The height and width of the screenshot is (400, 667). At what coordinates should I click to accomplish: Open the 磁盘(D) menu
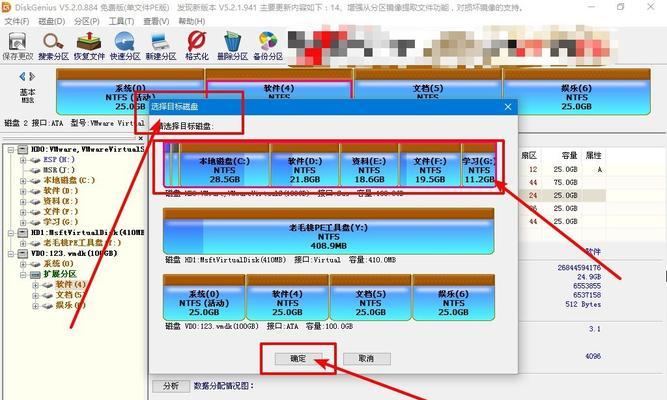[x=51, y=21]
